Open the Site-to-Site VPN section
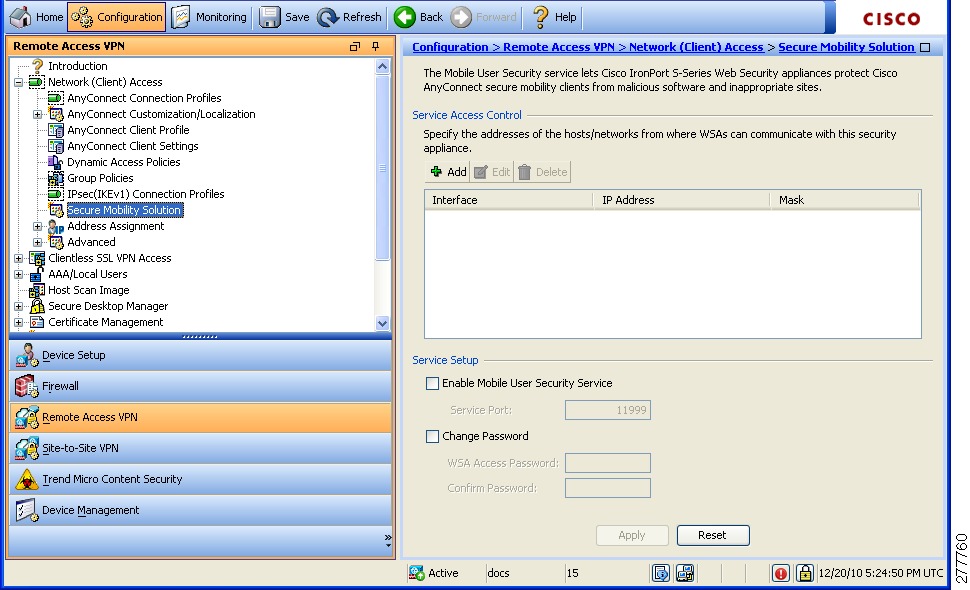970x590 pixels. (200, 448)
